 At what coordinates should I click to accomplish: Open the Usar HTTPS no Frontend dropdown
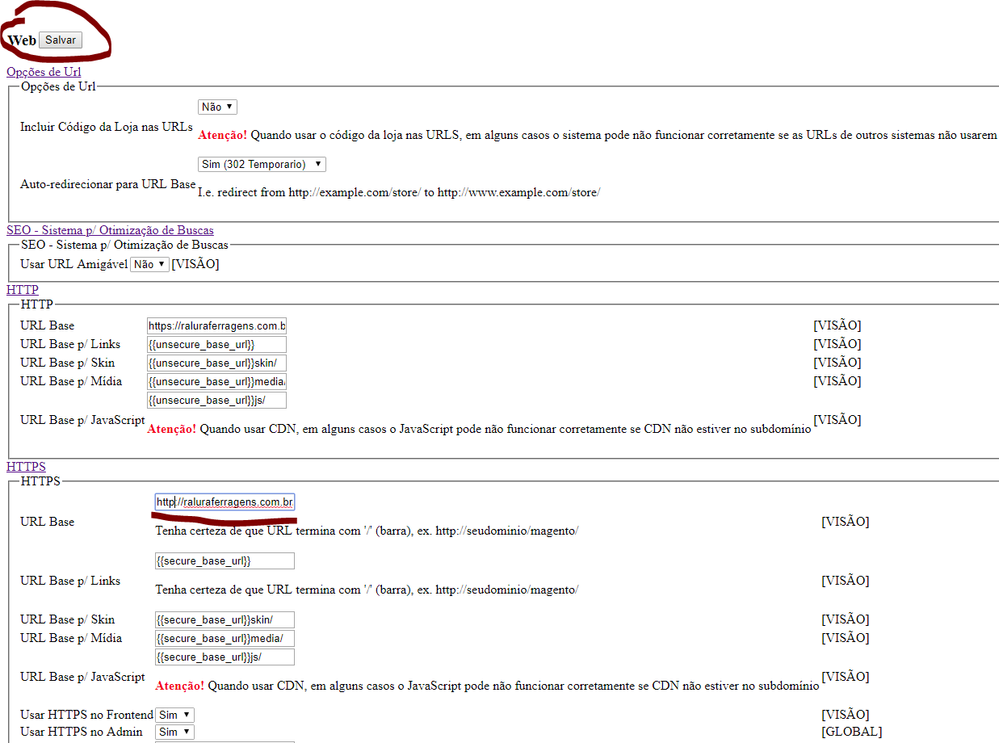coord(174,715)
